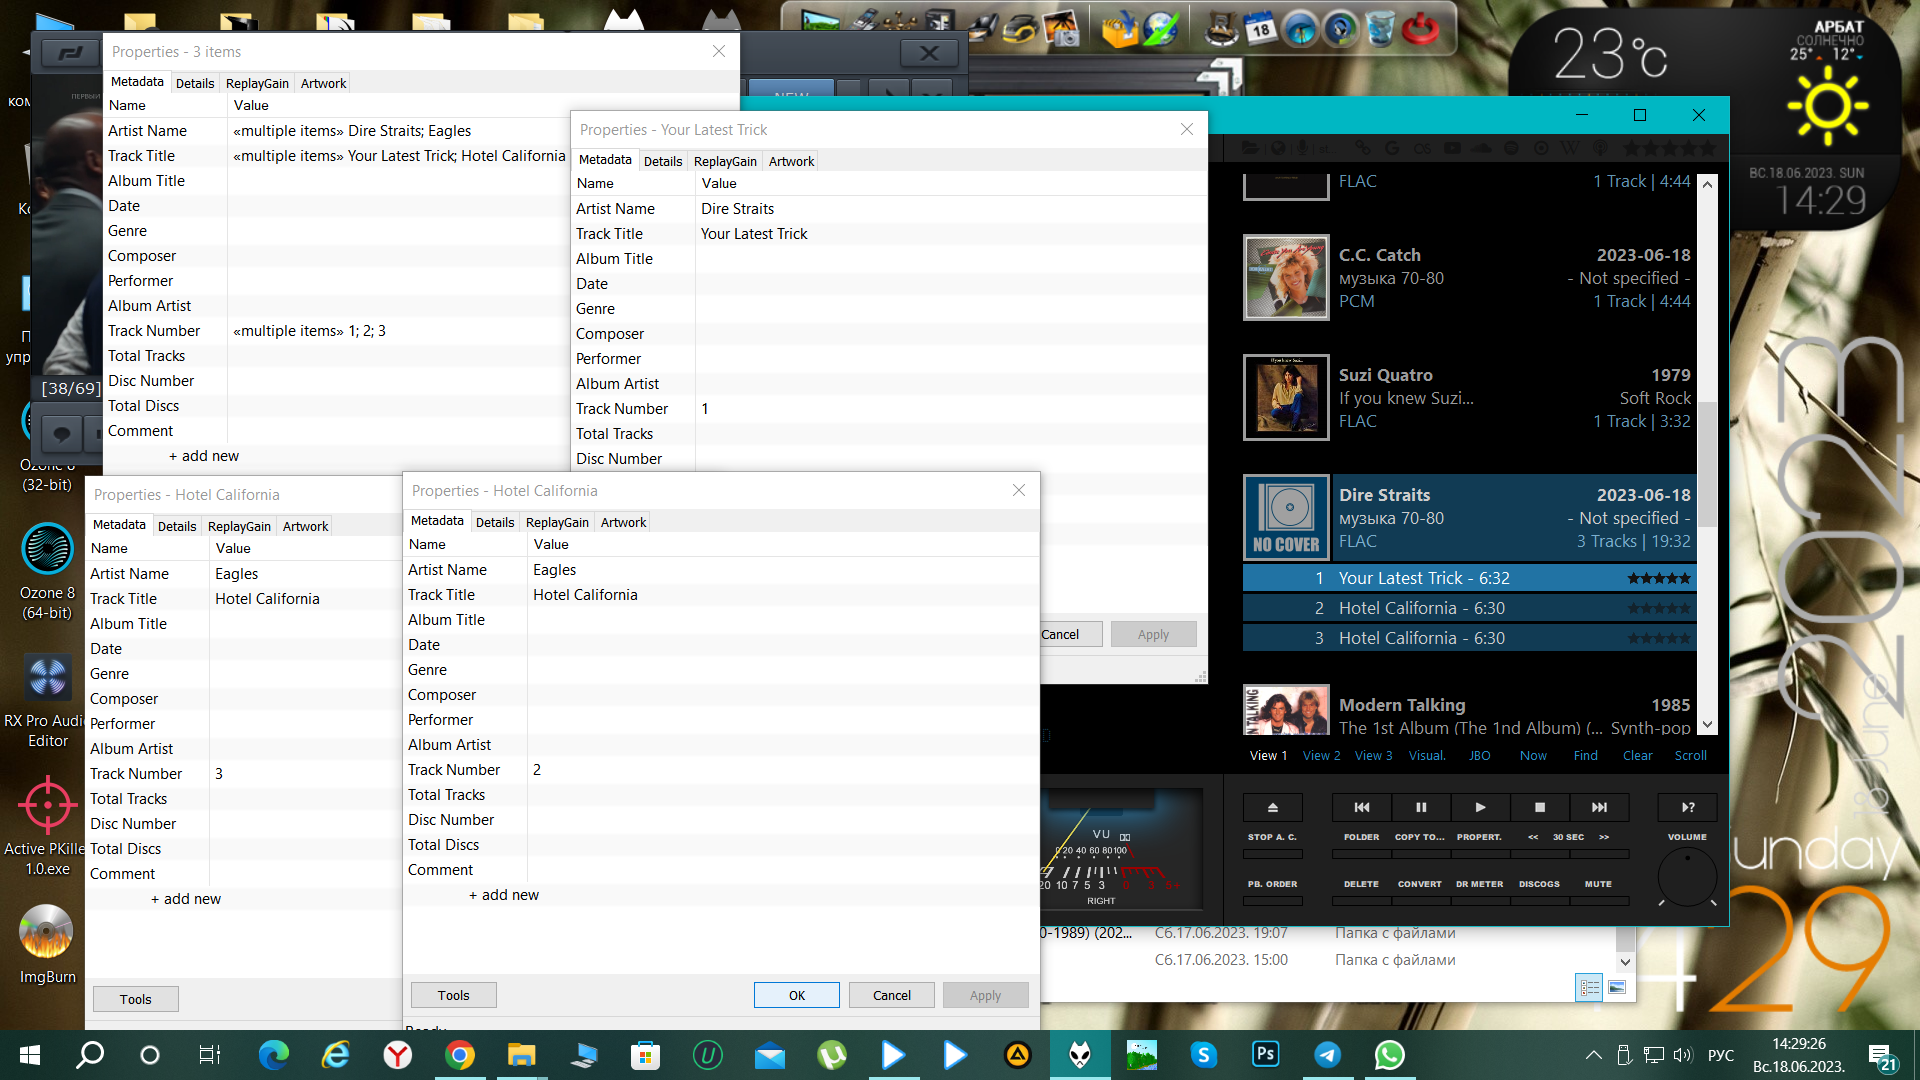Viewport: 1920px width, 1080px height.
Task: Click the View 2 playlist link
Action: point(1321,755)
